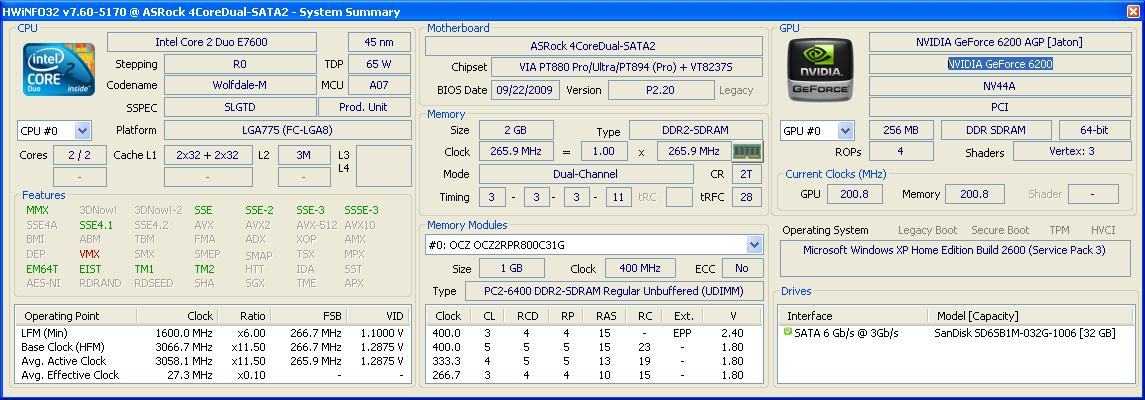Click the Chipset value VIA PT880 Pro/Ultra/PT894
This screenshot has height=400, width=1145.
(627, 68)
